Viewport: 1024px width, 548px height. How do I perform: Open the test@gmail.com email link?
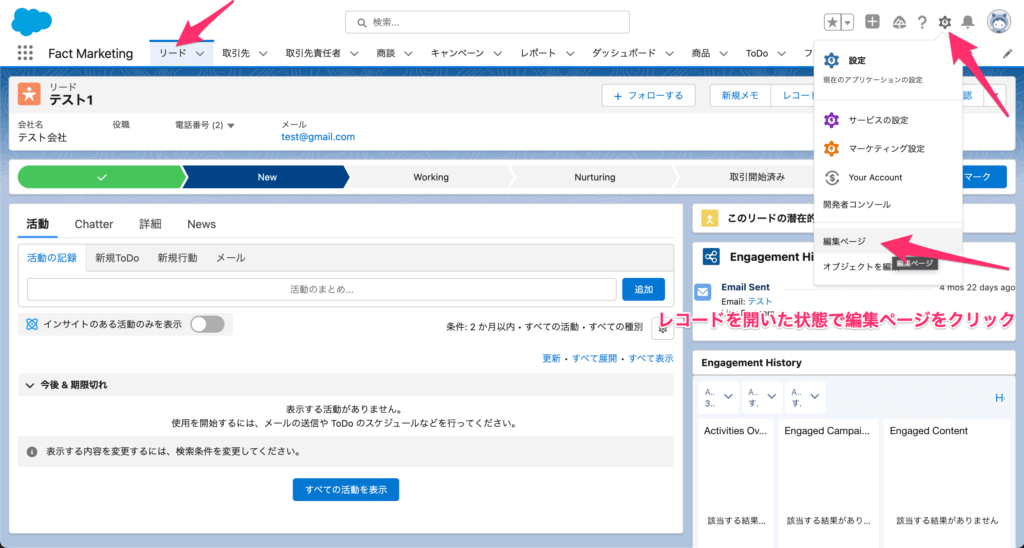point(318,137)
